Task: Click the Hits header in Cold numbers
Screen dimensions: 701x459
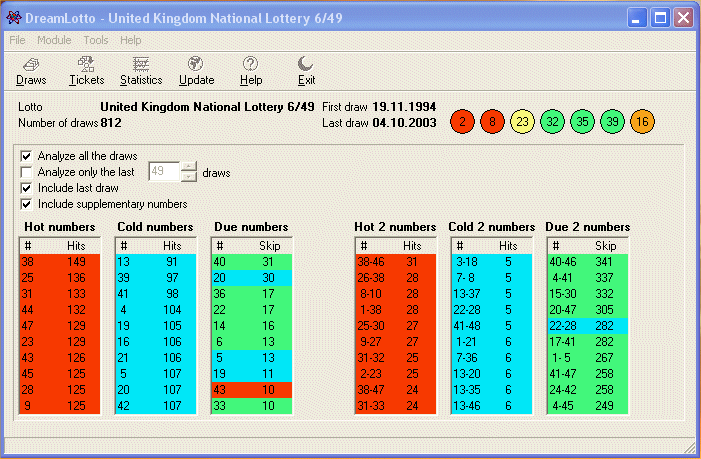Action: pos(172,246)
